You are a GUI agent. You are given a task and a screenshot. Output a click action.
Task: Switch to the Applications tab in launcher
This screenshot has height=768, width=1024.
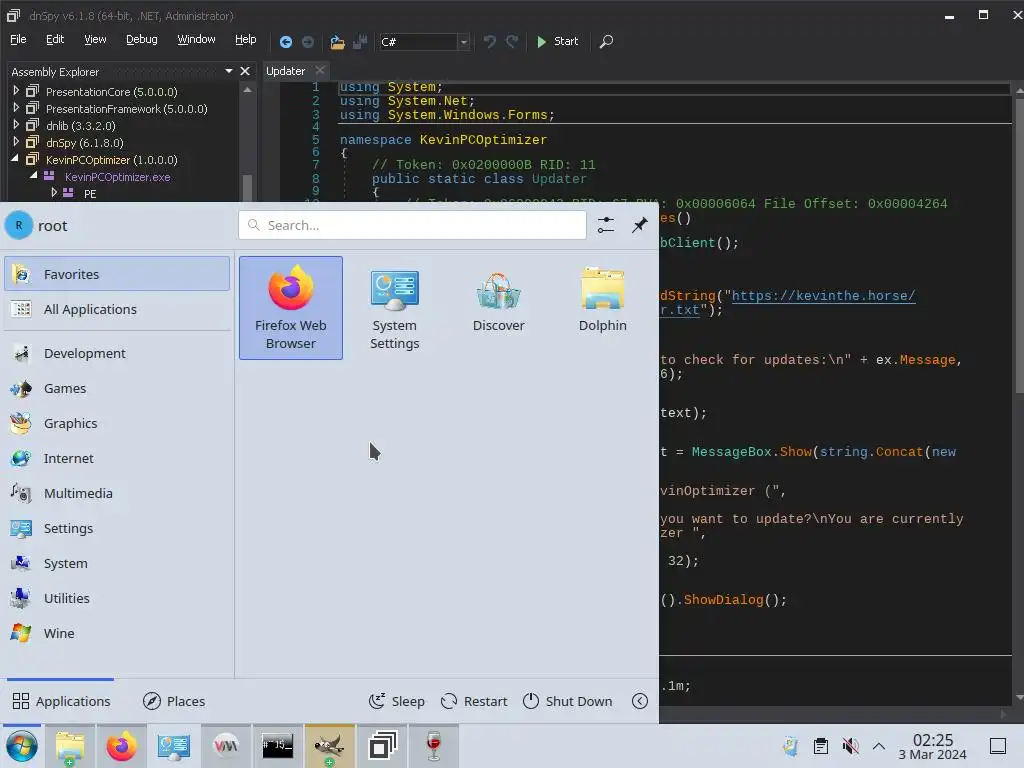click(61, 701)
